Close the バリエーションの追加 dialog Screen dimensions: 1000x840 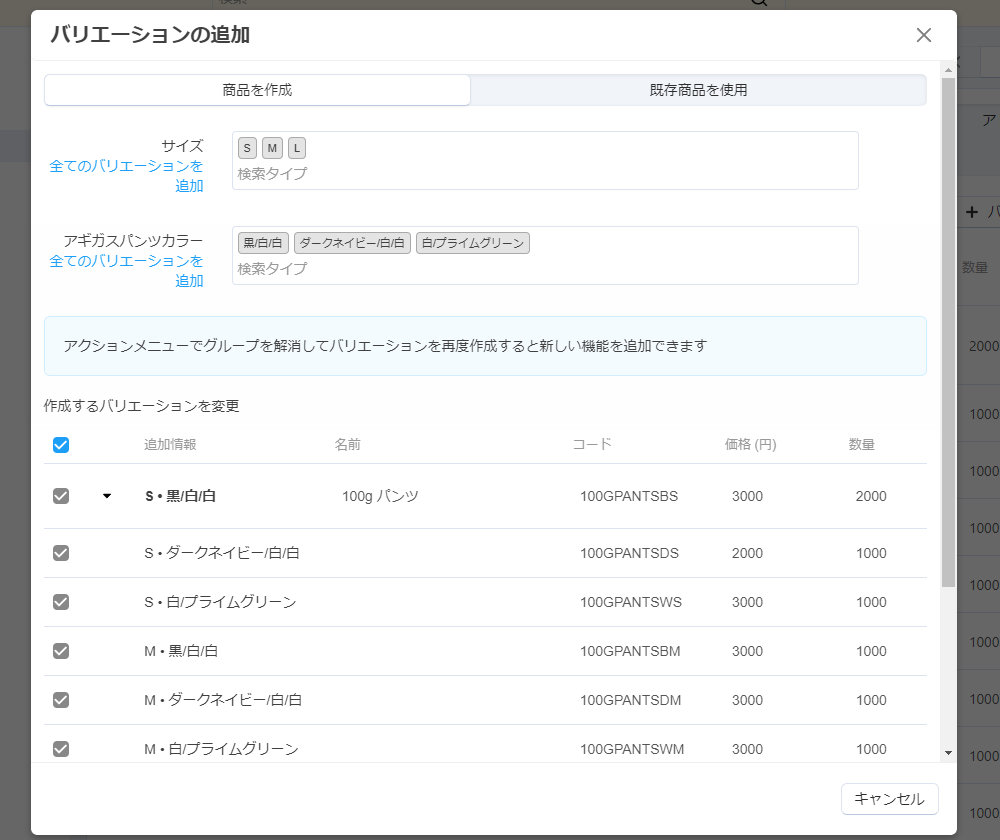click(x=923, y=35)
